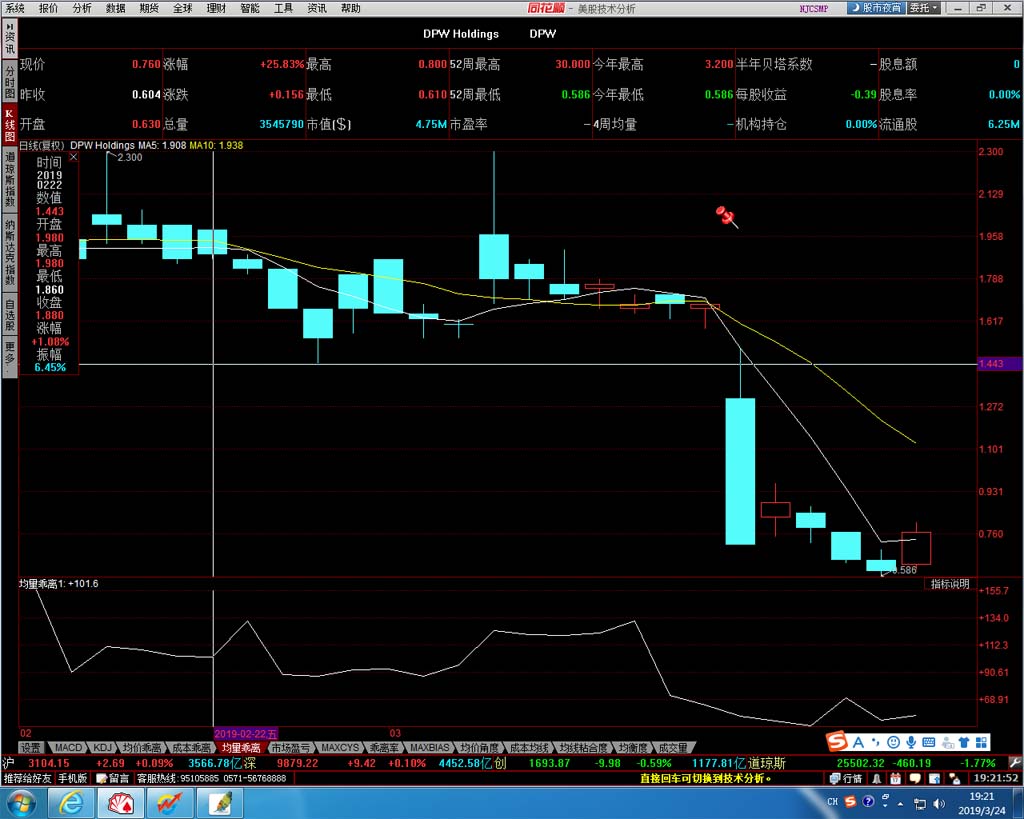The height and width of the screenshot is (819, 1024).
Task: Switch to the KDJ indicator tab
Action: pos(102,747)
